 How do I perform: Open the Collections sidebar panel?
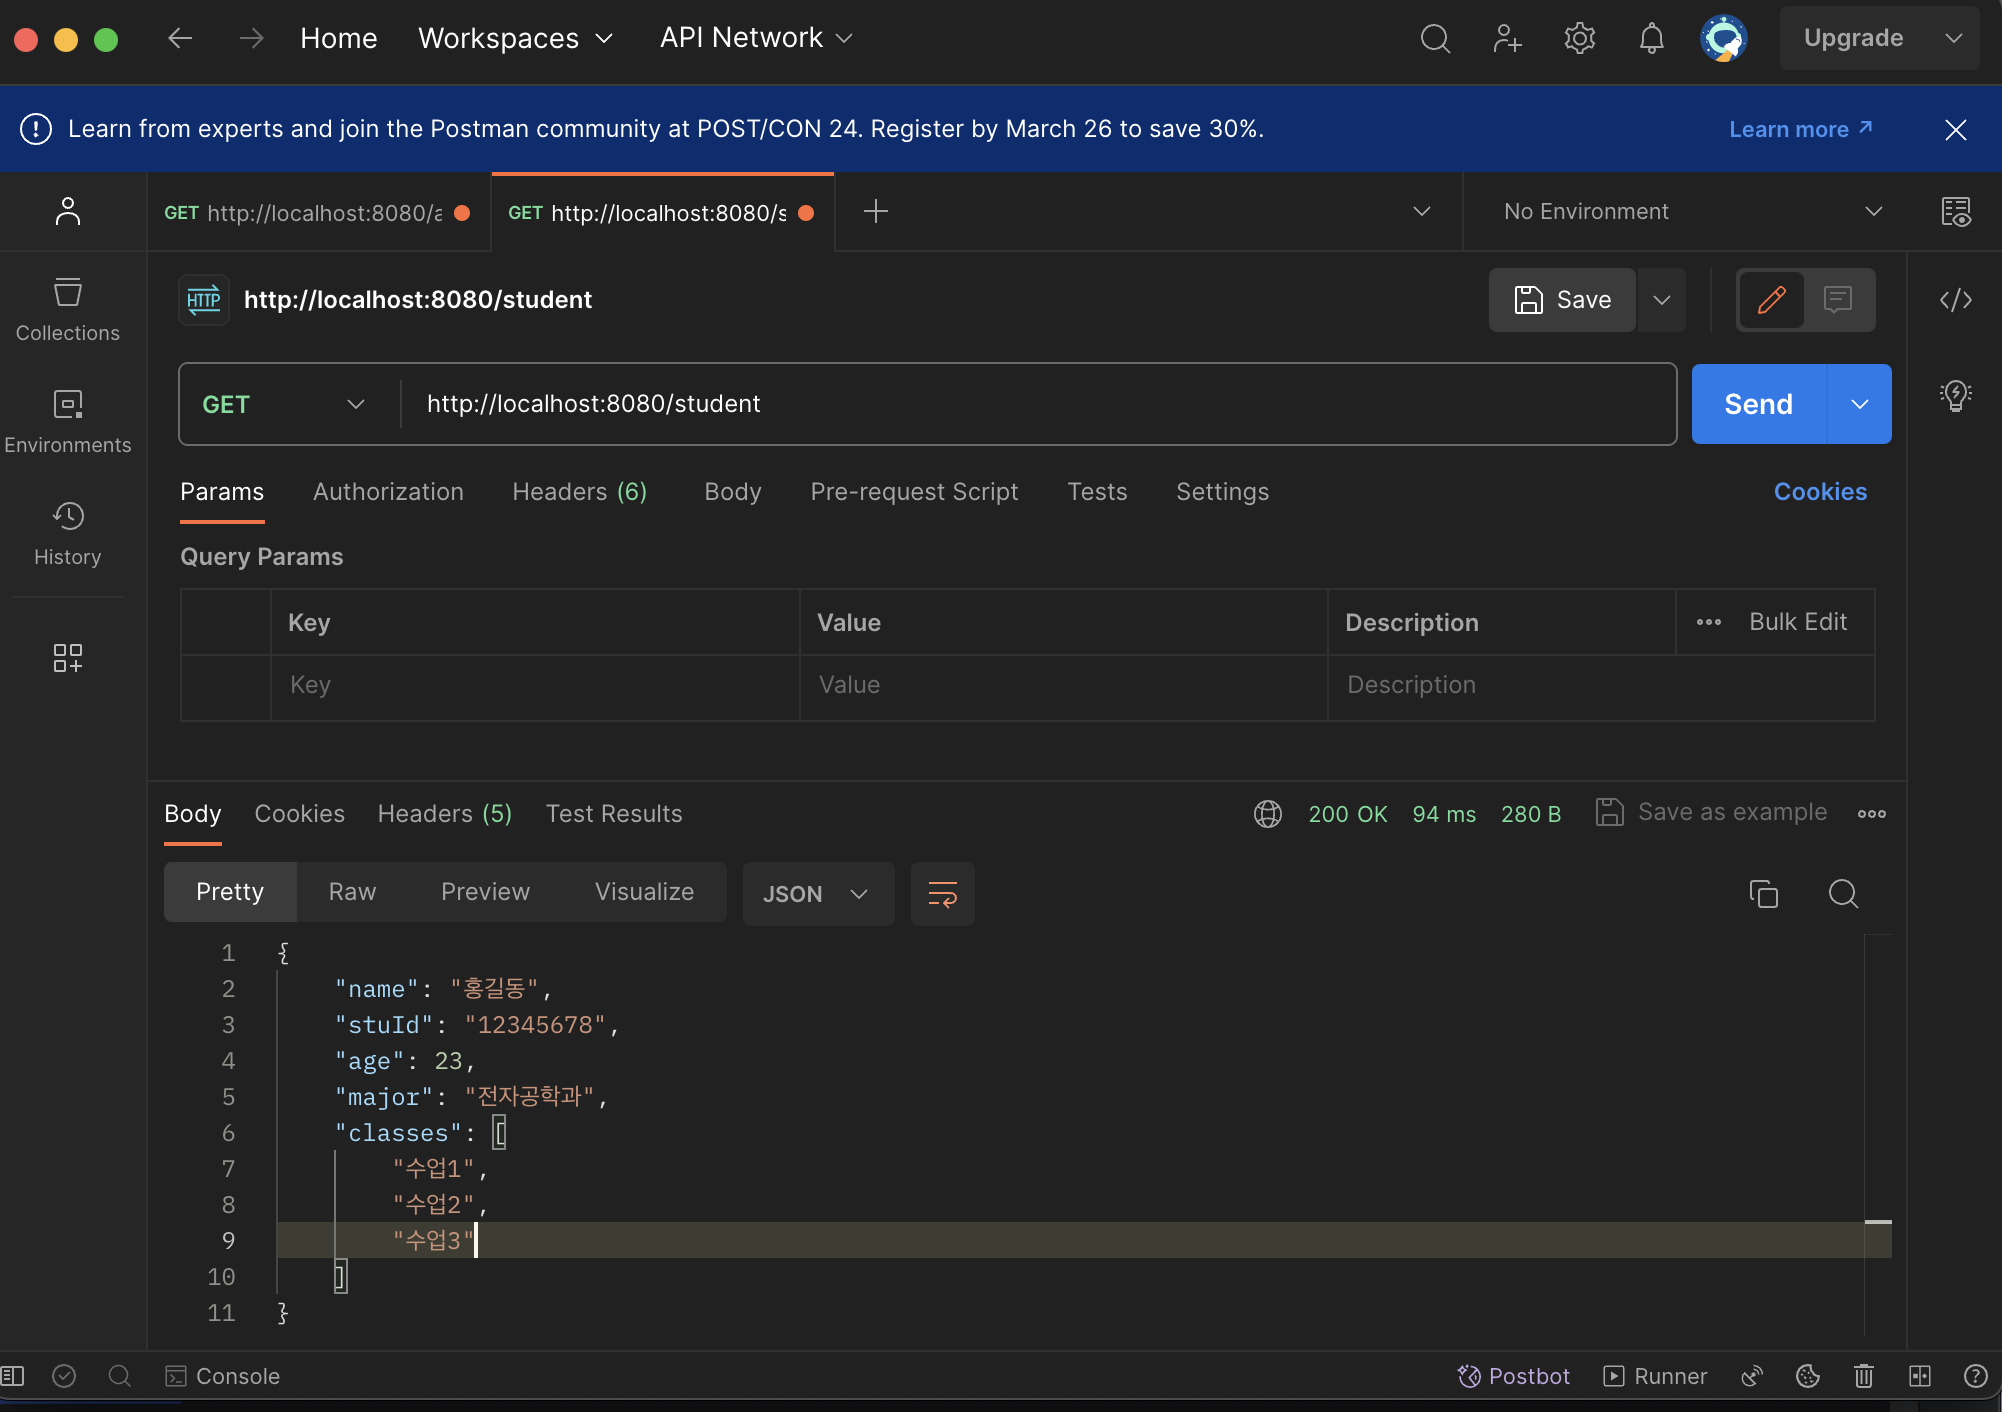pyautogui.click(x=67, y=309)
